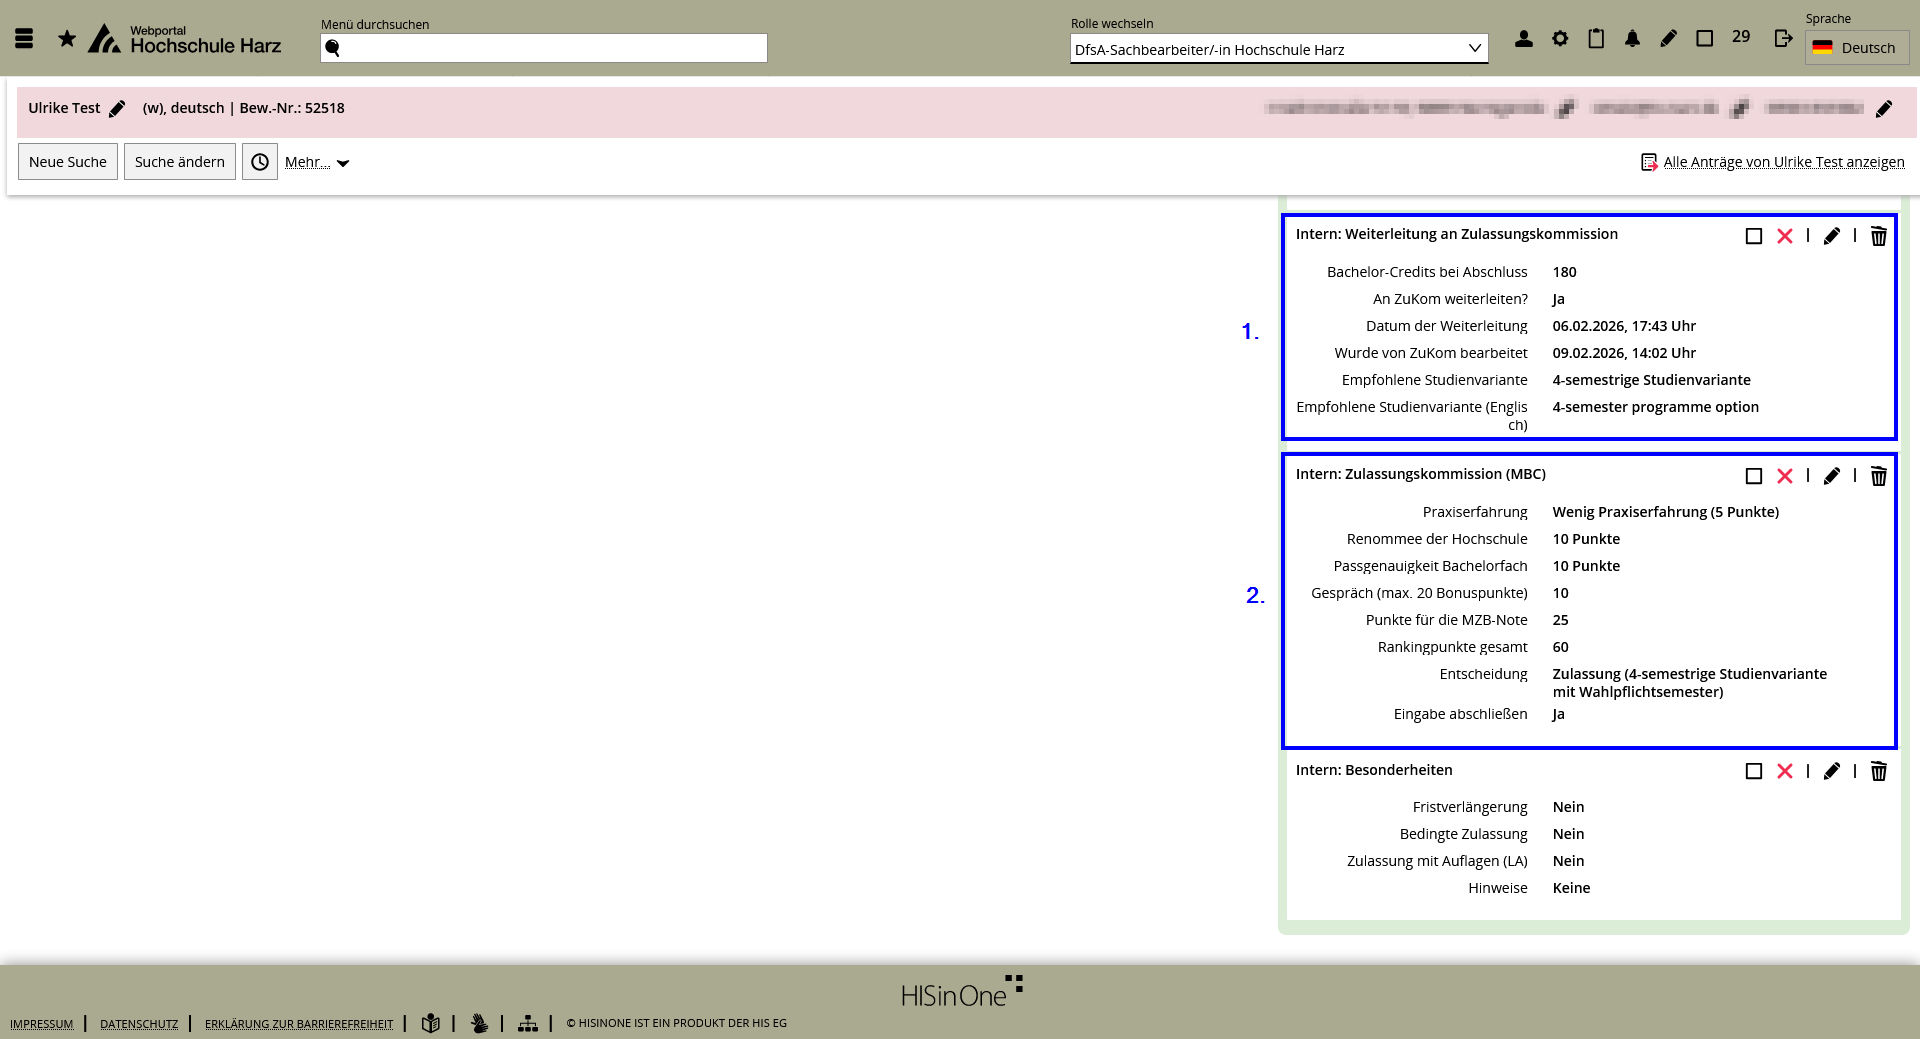The height and width of the screenshot is (1039, 1920).
Task: Open the notifications bell
Action: click(x=1632, y=39)
